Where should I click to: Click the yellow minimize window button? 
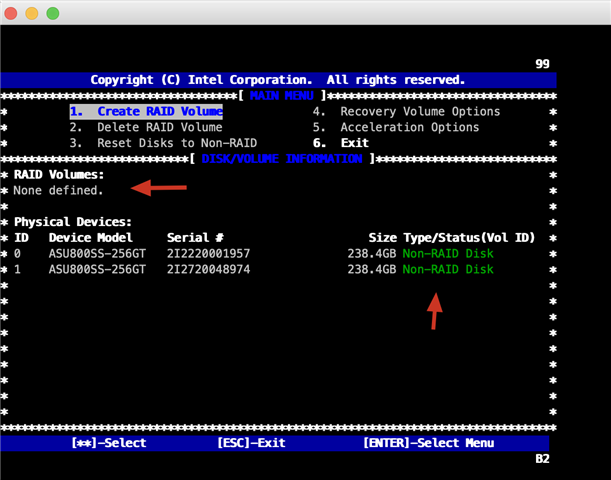tap(32, 13)
